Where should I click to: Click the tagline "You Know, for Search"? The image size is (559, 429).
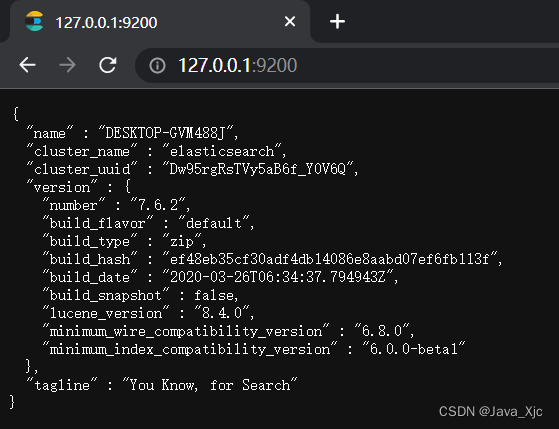[x=210, y=385]
